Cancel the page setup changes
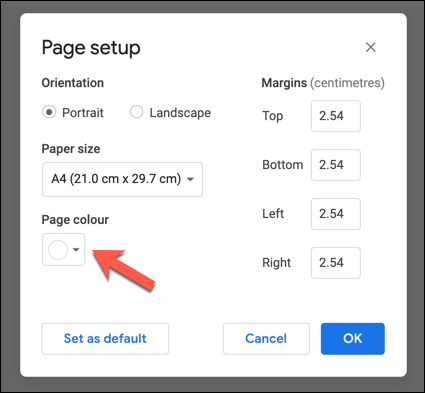Screen dimensions: 425x393 pos(266,339)
